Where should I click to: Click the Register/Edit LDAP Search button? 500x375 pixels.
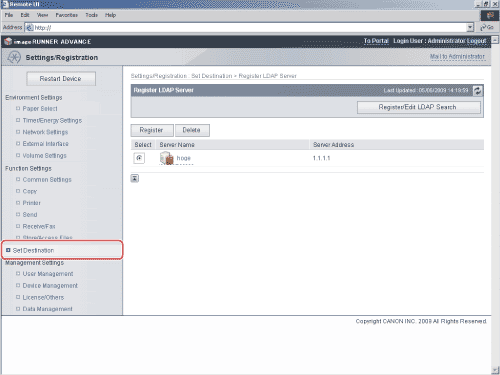coord(419,107)
